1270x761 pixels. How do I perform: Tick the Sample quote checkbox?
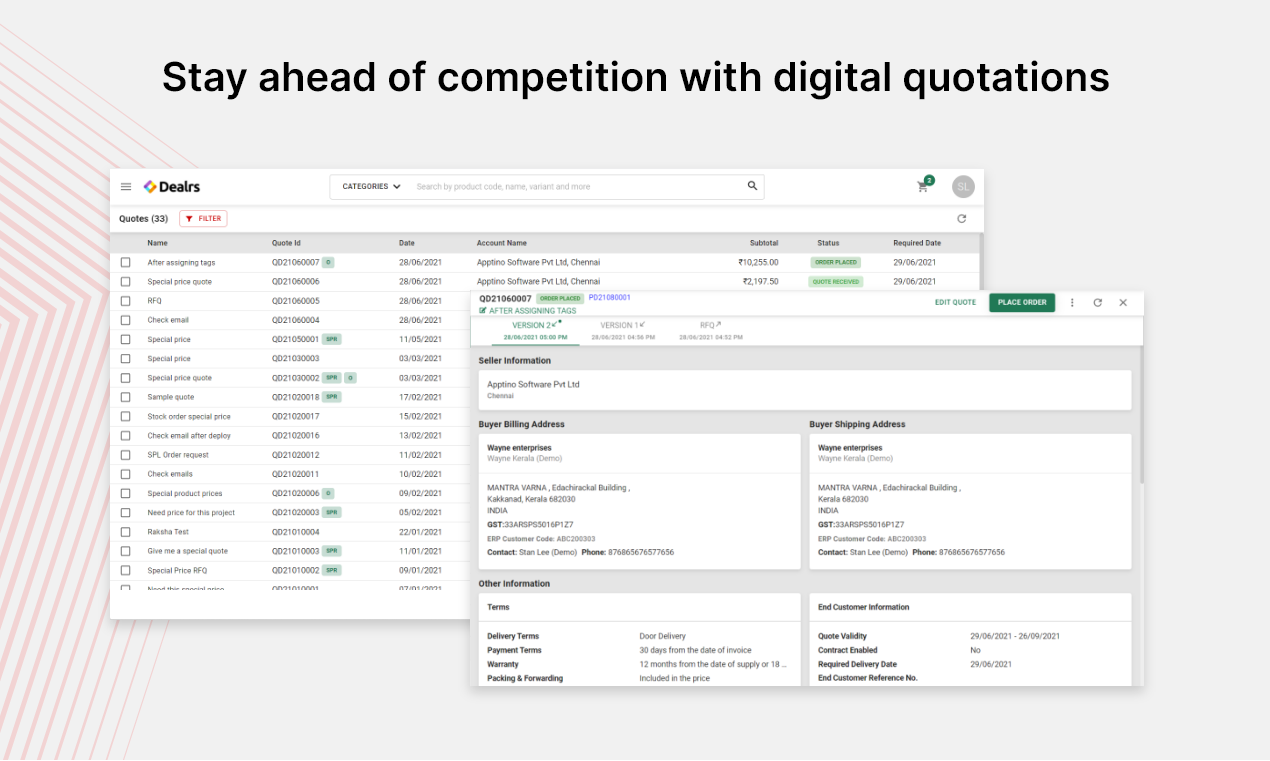[x=125, y=397]
